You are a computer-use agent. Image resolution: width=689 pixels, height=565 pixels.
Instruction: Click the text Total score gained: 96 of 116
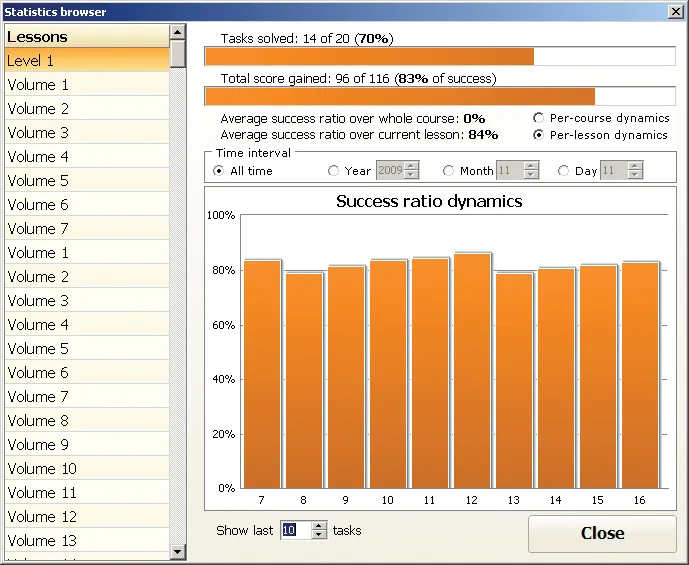pyautogui.click(x=305, y=79)
